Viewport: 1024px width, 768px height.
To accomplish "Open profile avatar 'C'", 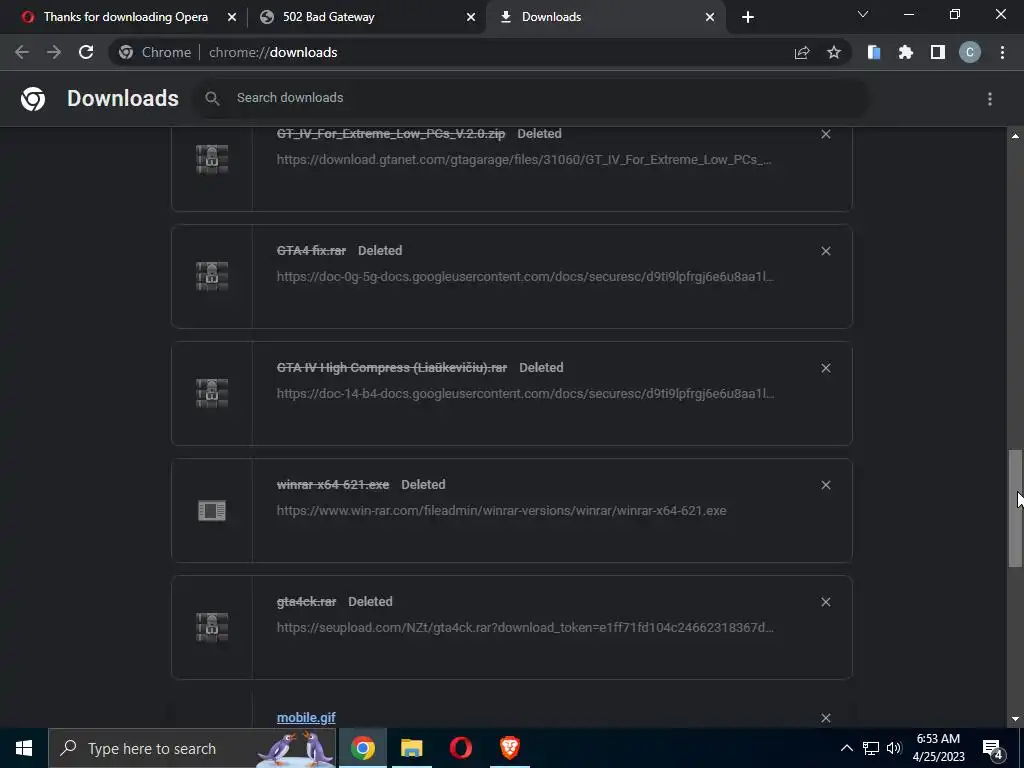I will 970,52.
